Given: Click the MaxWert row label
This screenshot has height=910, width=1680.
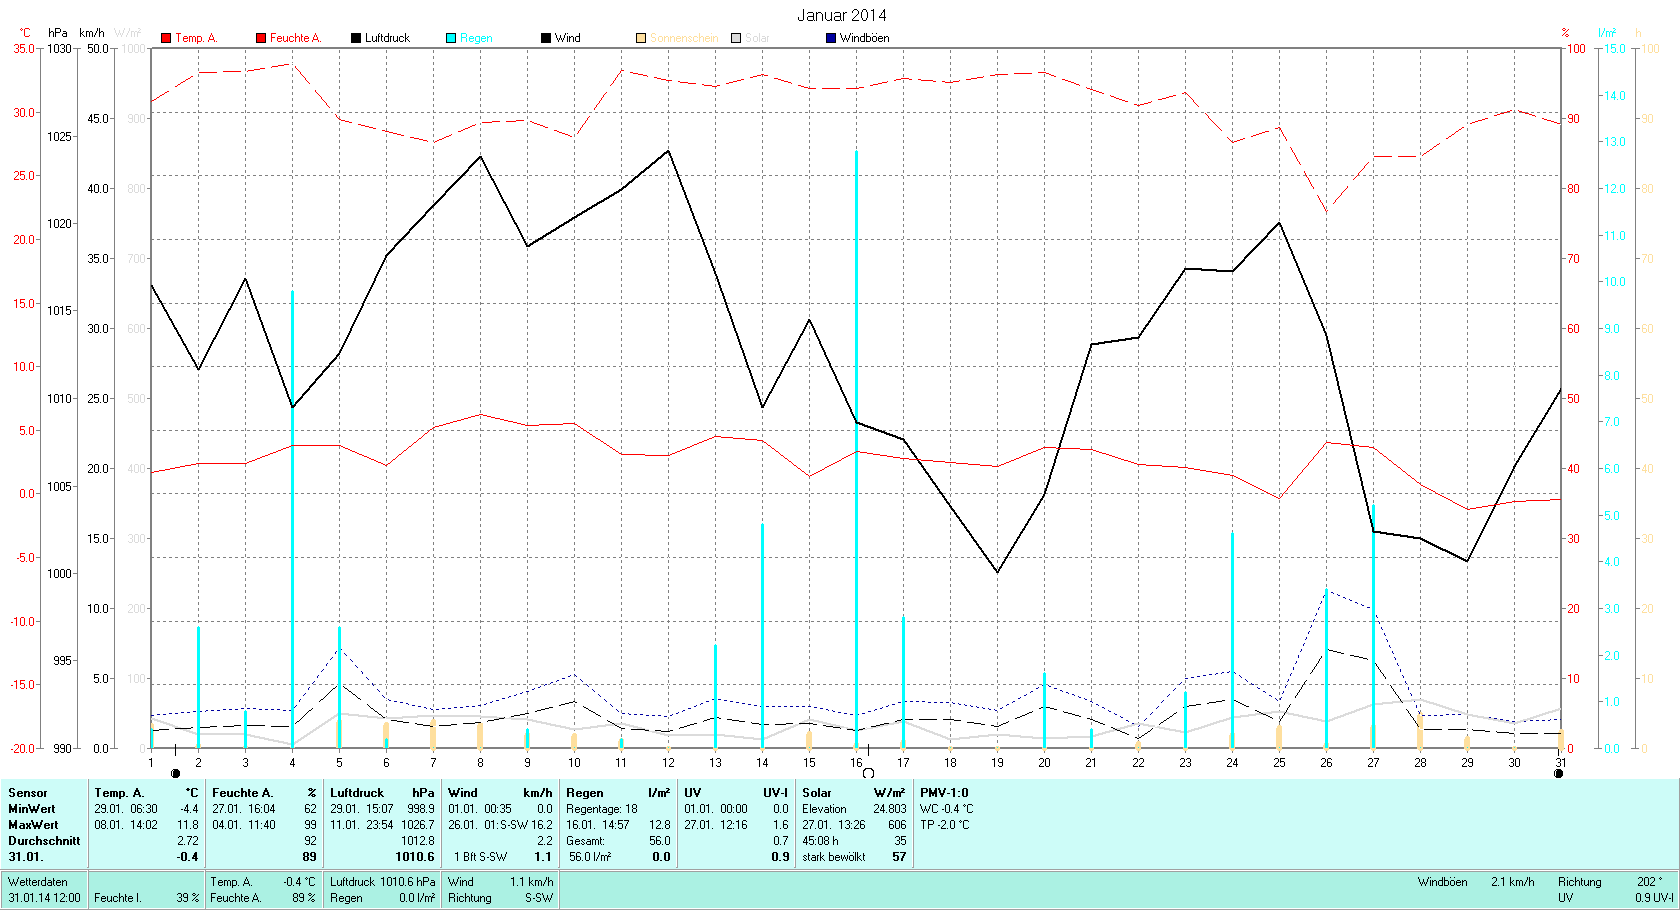Looking at the screenshot, I should click(x=33, y=825).
